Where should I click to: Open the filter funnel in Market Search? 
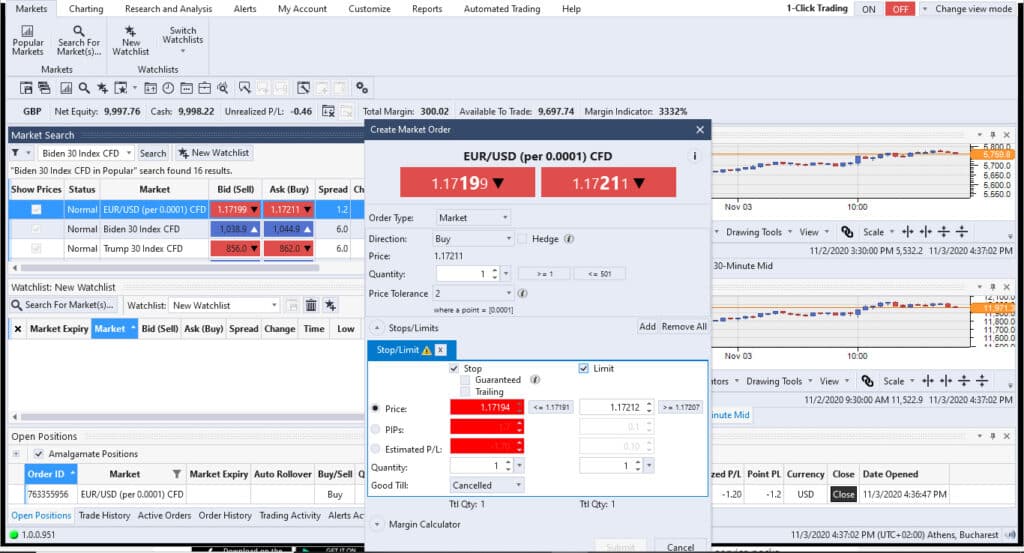click(15, 153)
